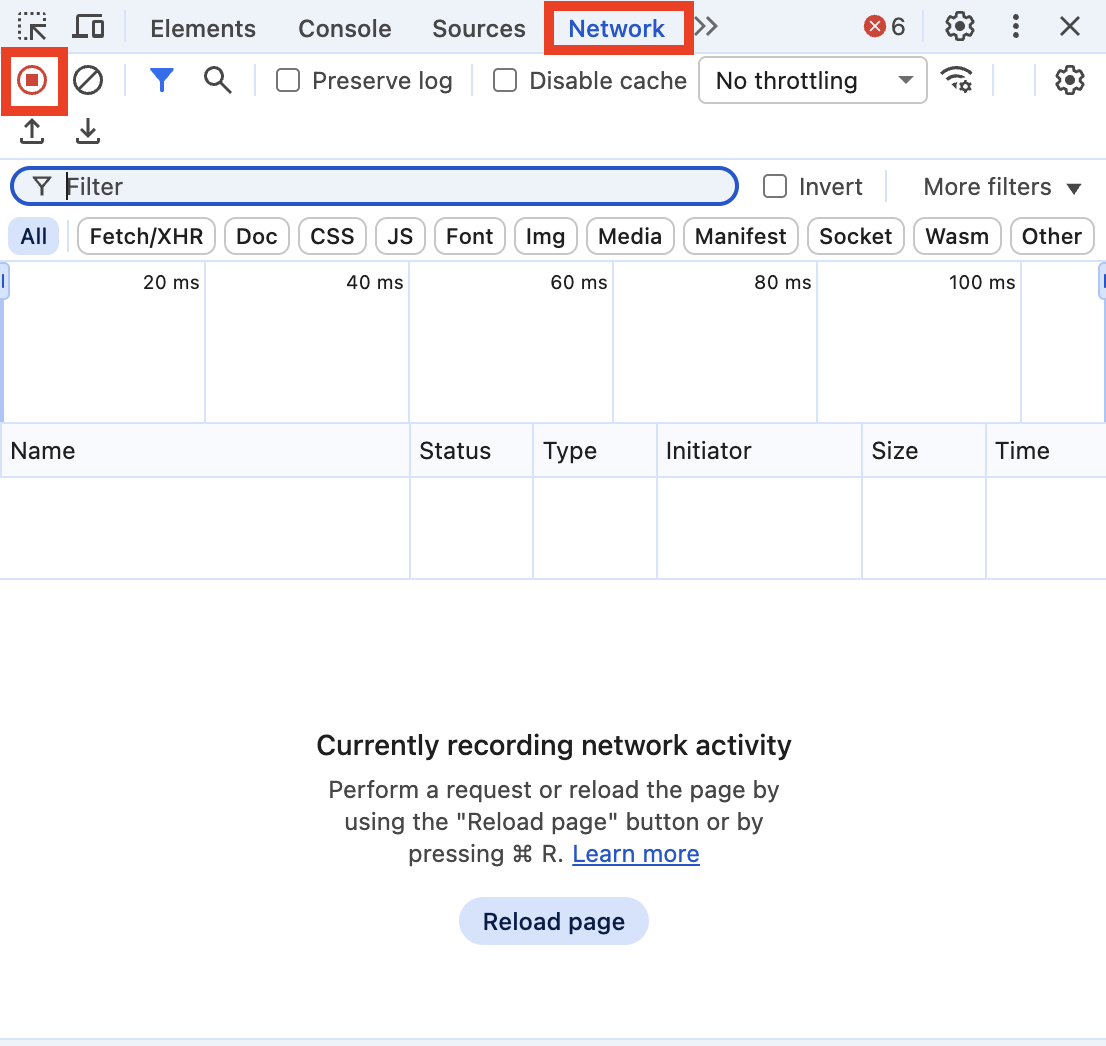Sort by the Time column header
Viewport: 1106px width, 1046px height.
click(1046, 451)
